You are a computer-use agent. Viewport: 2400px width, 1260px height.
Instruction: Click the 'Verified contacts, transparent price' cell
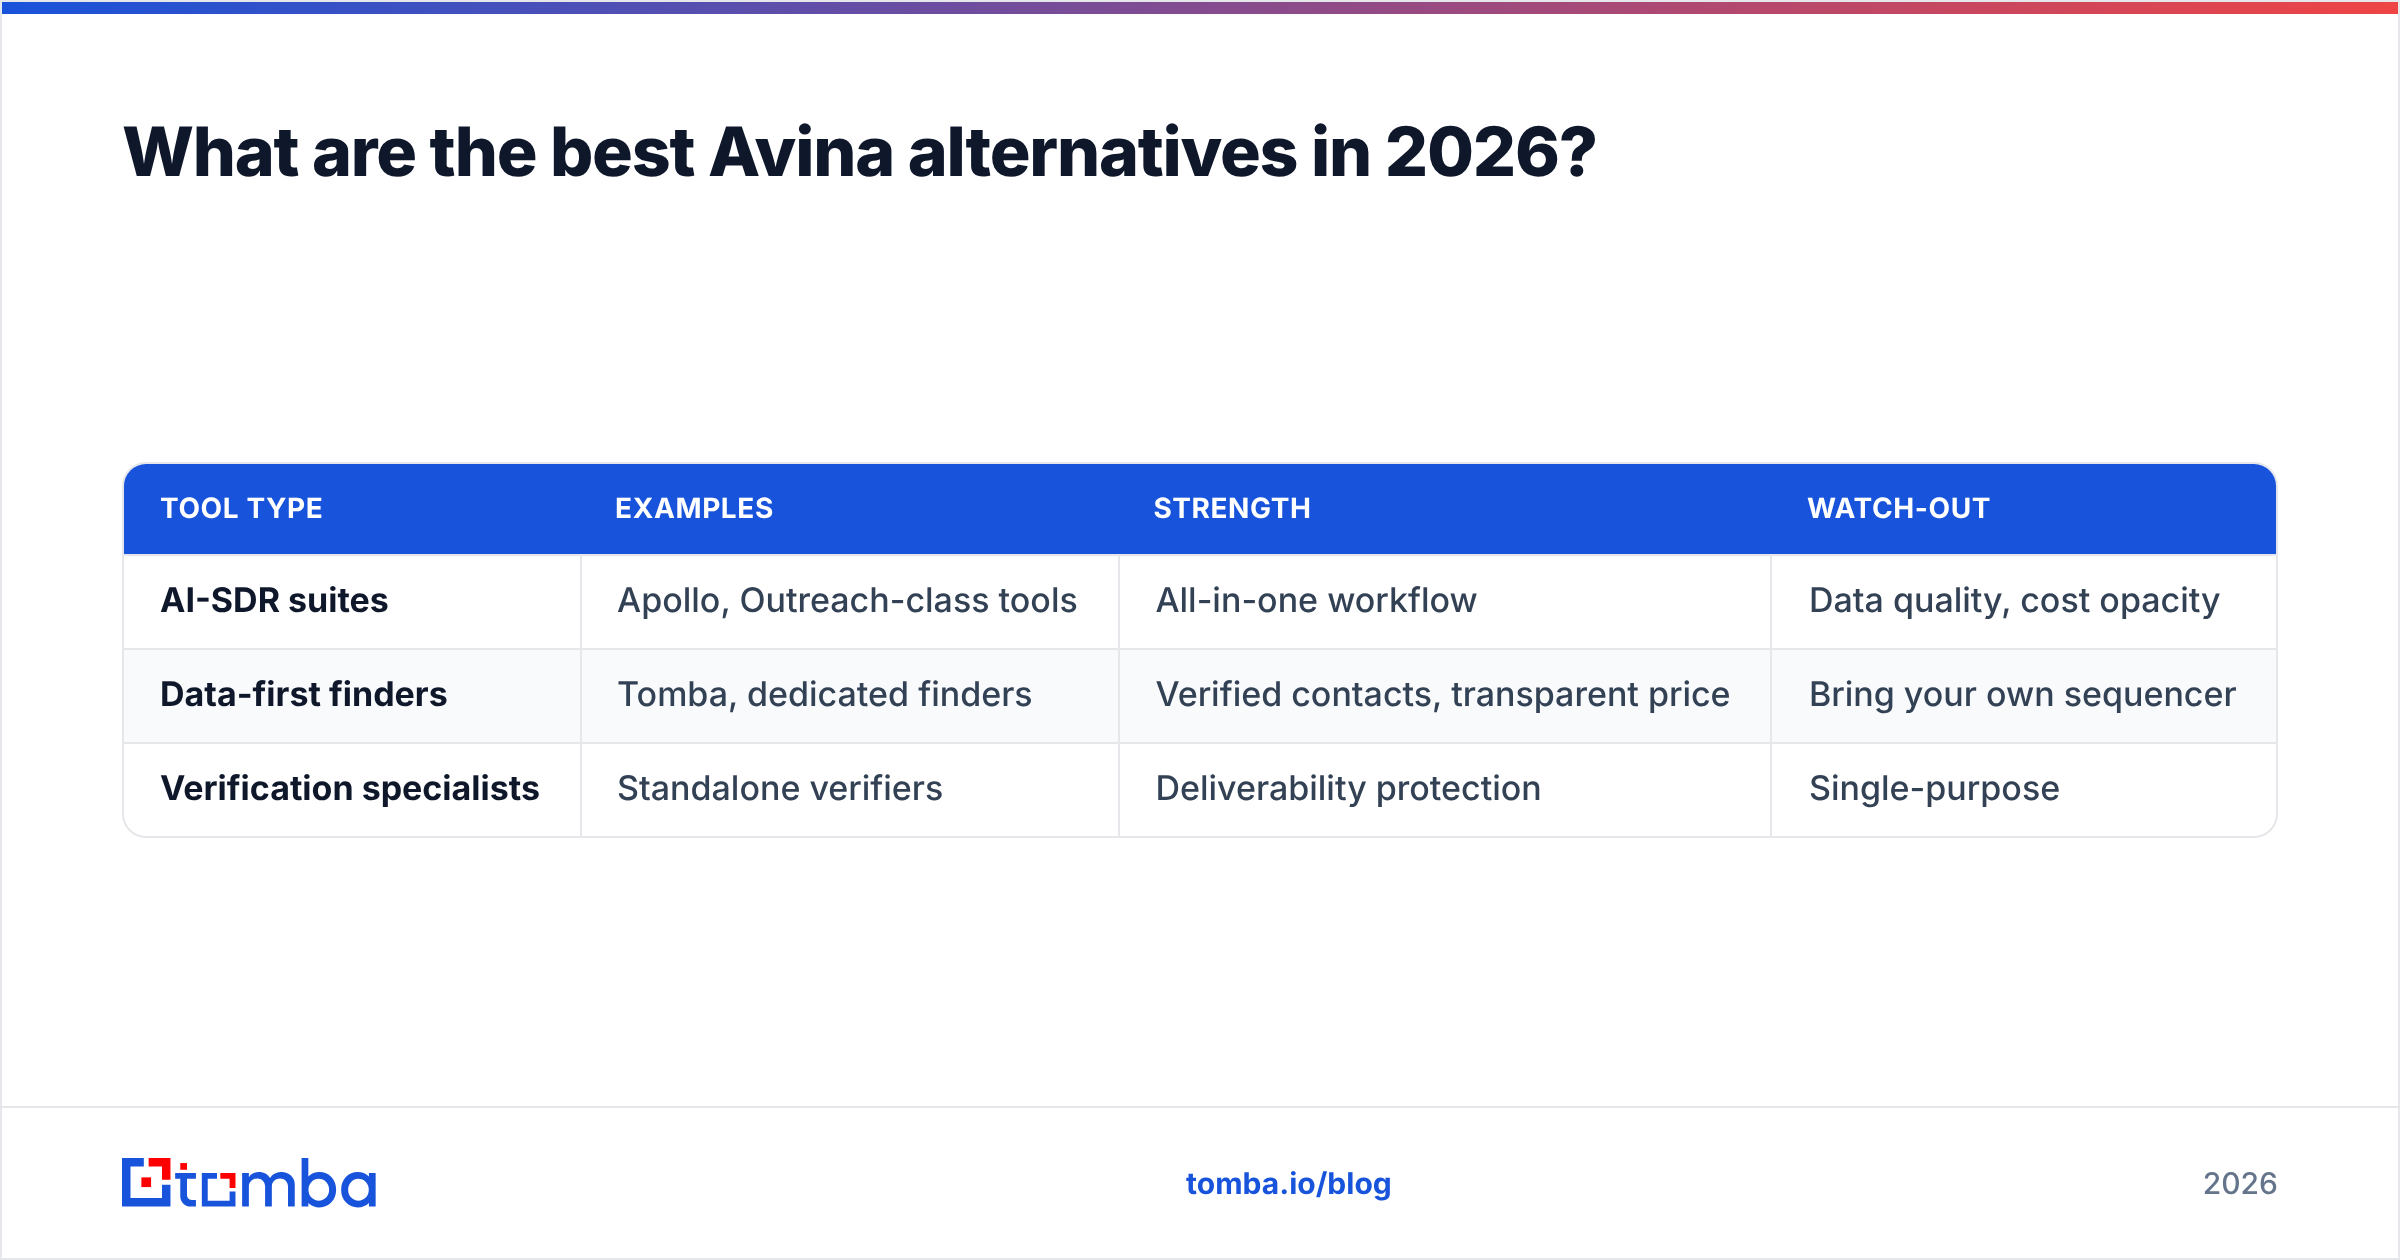(1443, 694)
